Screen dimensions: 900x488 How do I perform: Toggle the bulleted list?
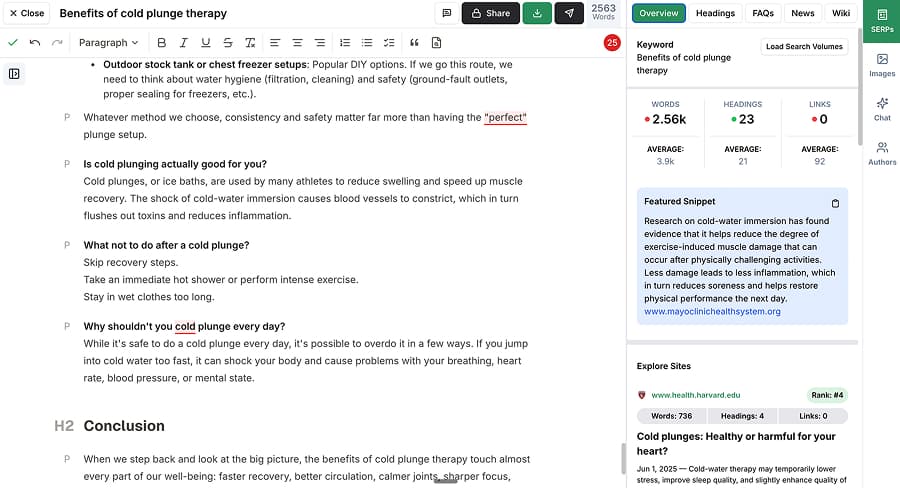(367, 43)
